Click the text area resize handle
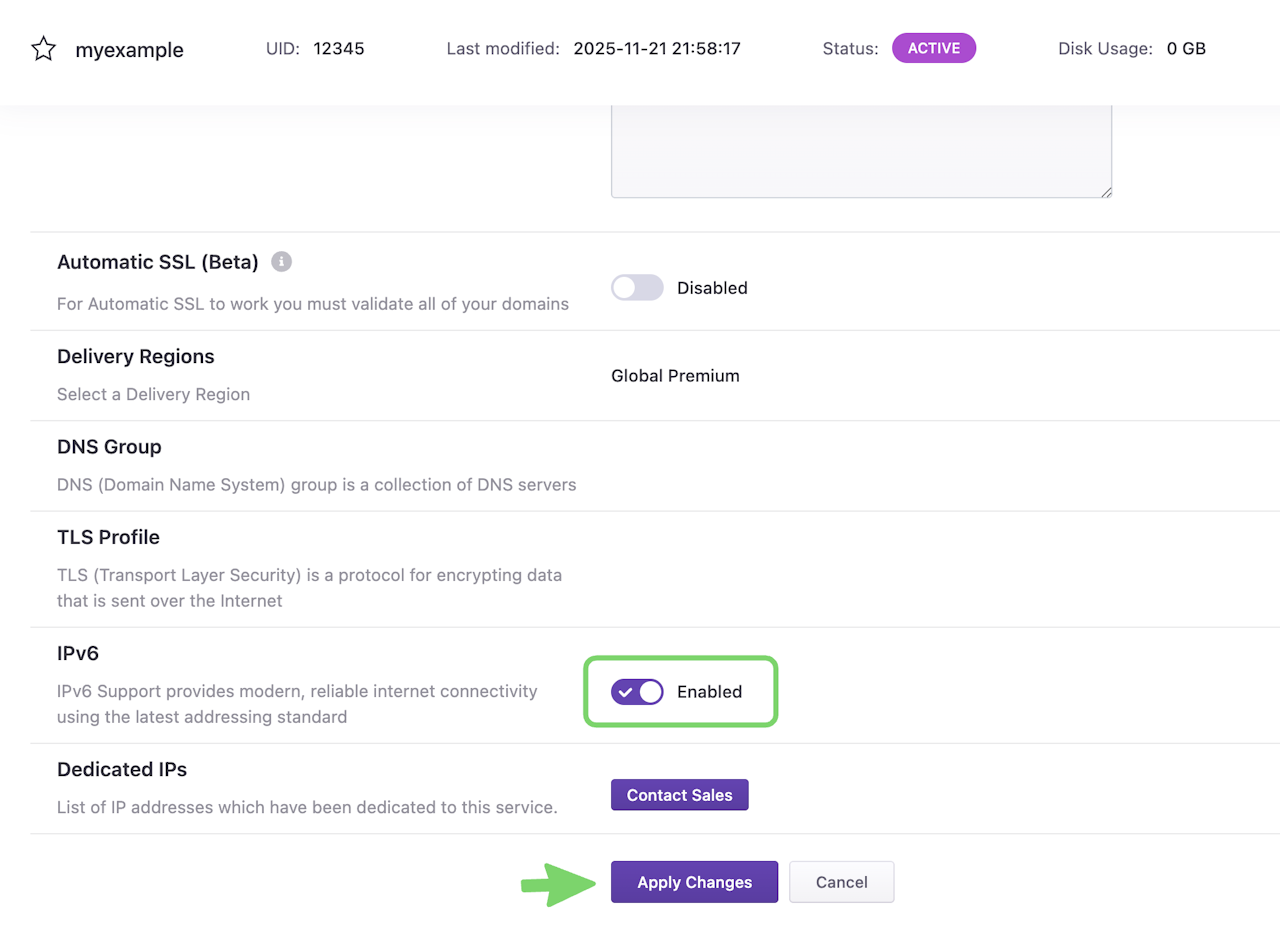The height and width of the screenshot is (936, 1280). 1106,192
